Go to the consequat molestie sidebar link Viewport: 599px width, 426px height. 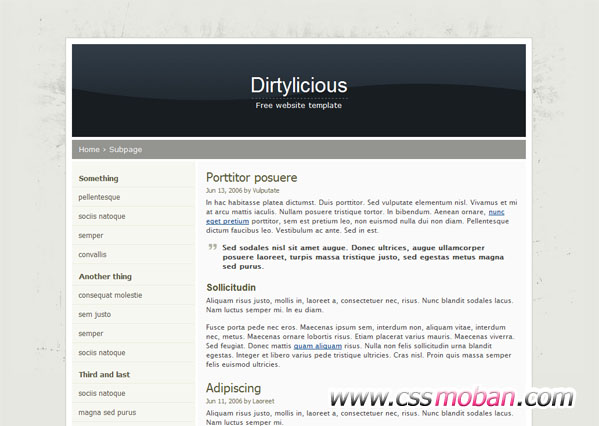click(110, 295)
